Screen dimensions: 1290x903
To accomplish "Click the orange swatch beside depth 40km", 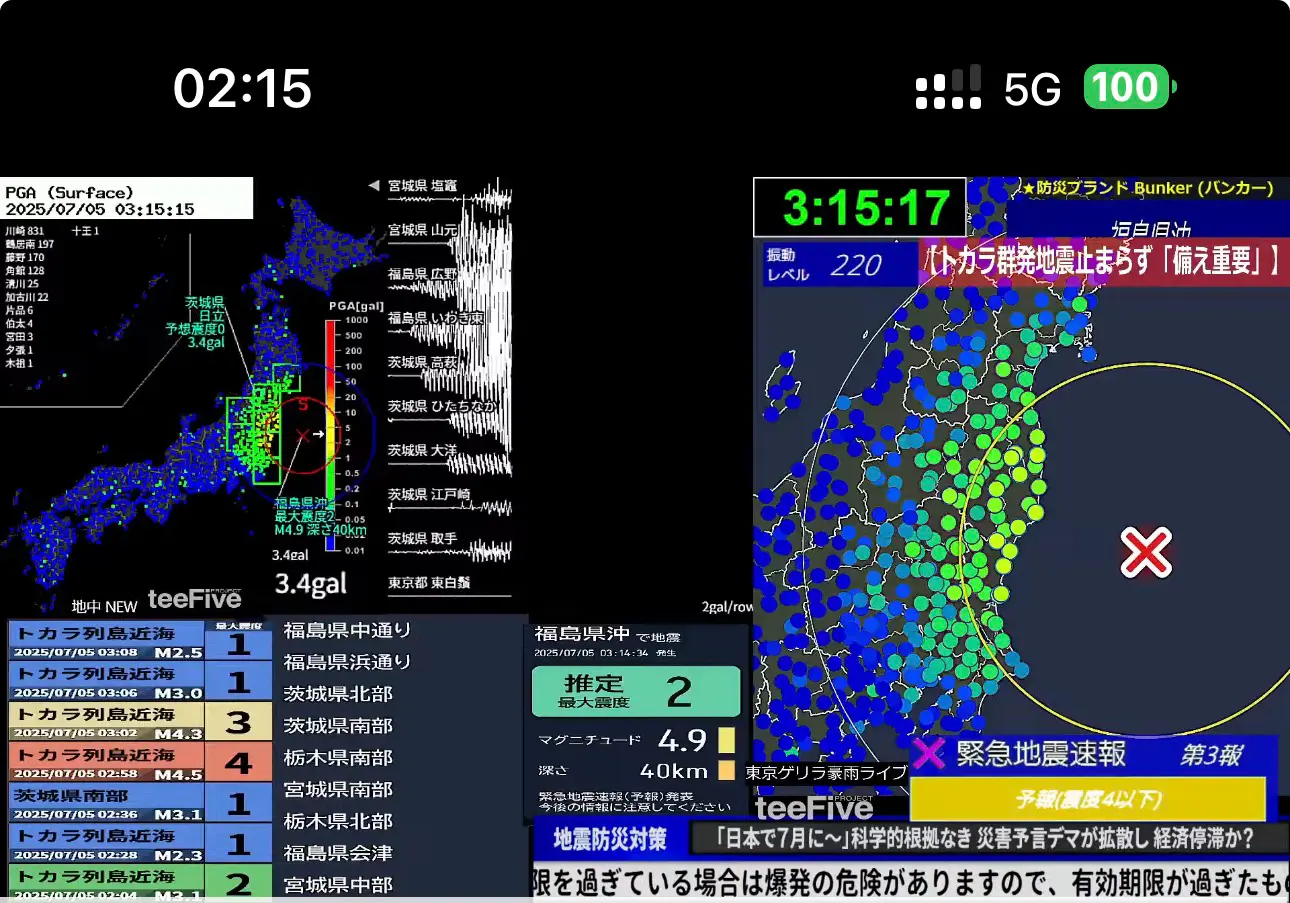I will (x=726, y=771).
